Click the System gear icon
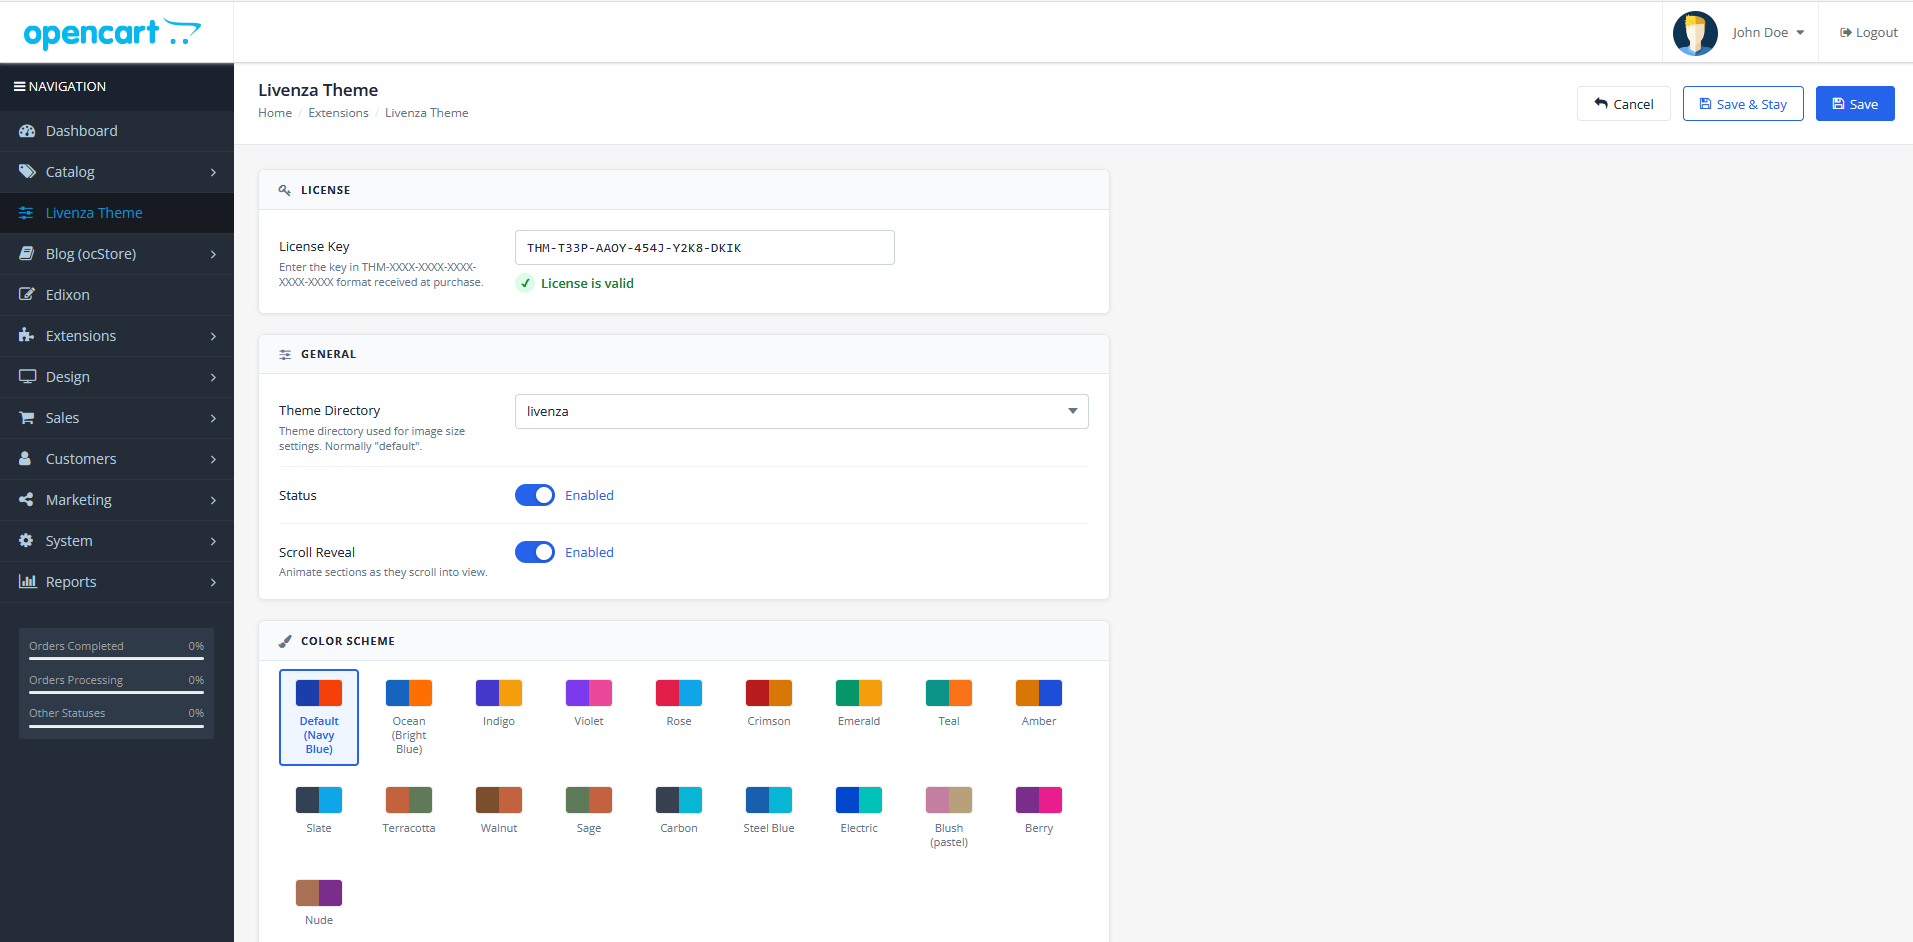1913x942 pixels. coord(26,541)
